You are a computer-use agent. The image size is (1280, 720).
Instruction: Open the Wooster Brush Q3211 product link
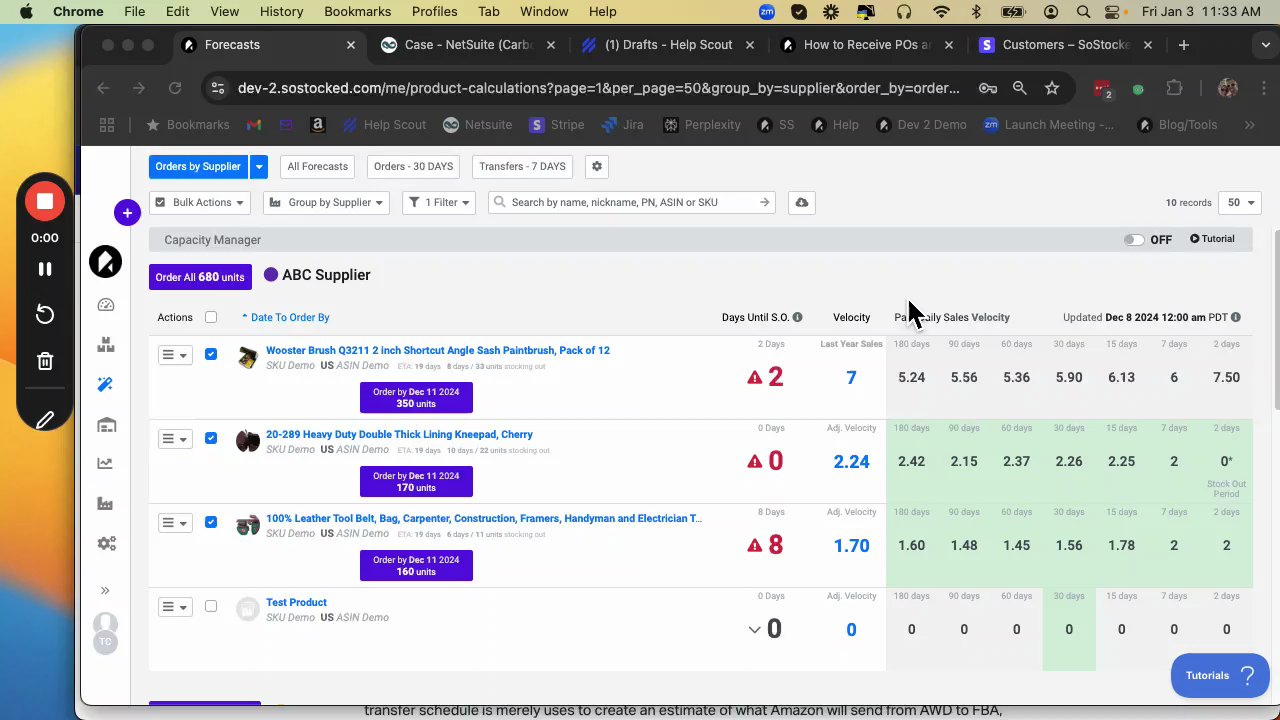tap(438, 351)
